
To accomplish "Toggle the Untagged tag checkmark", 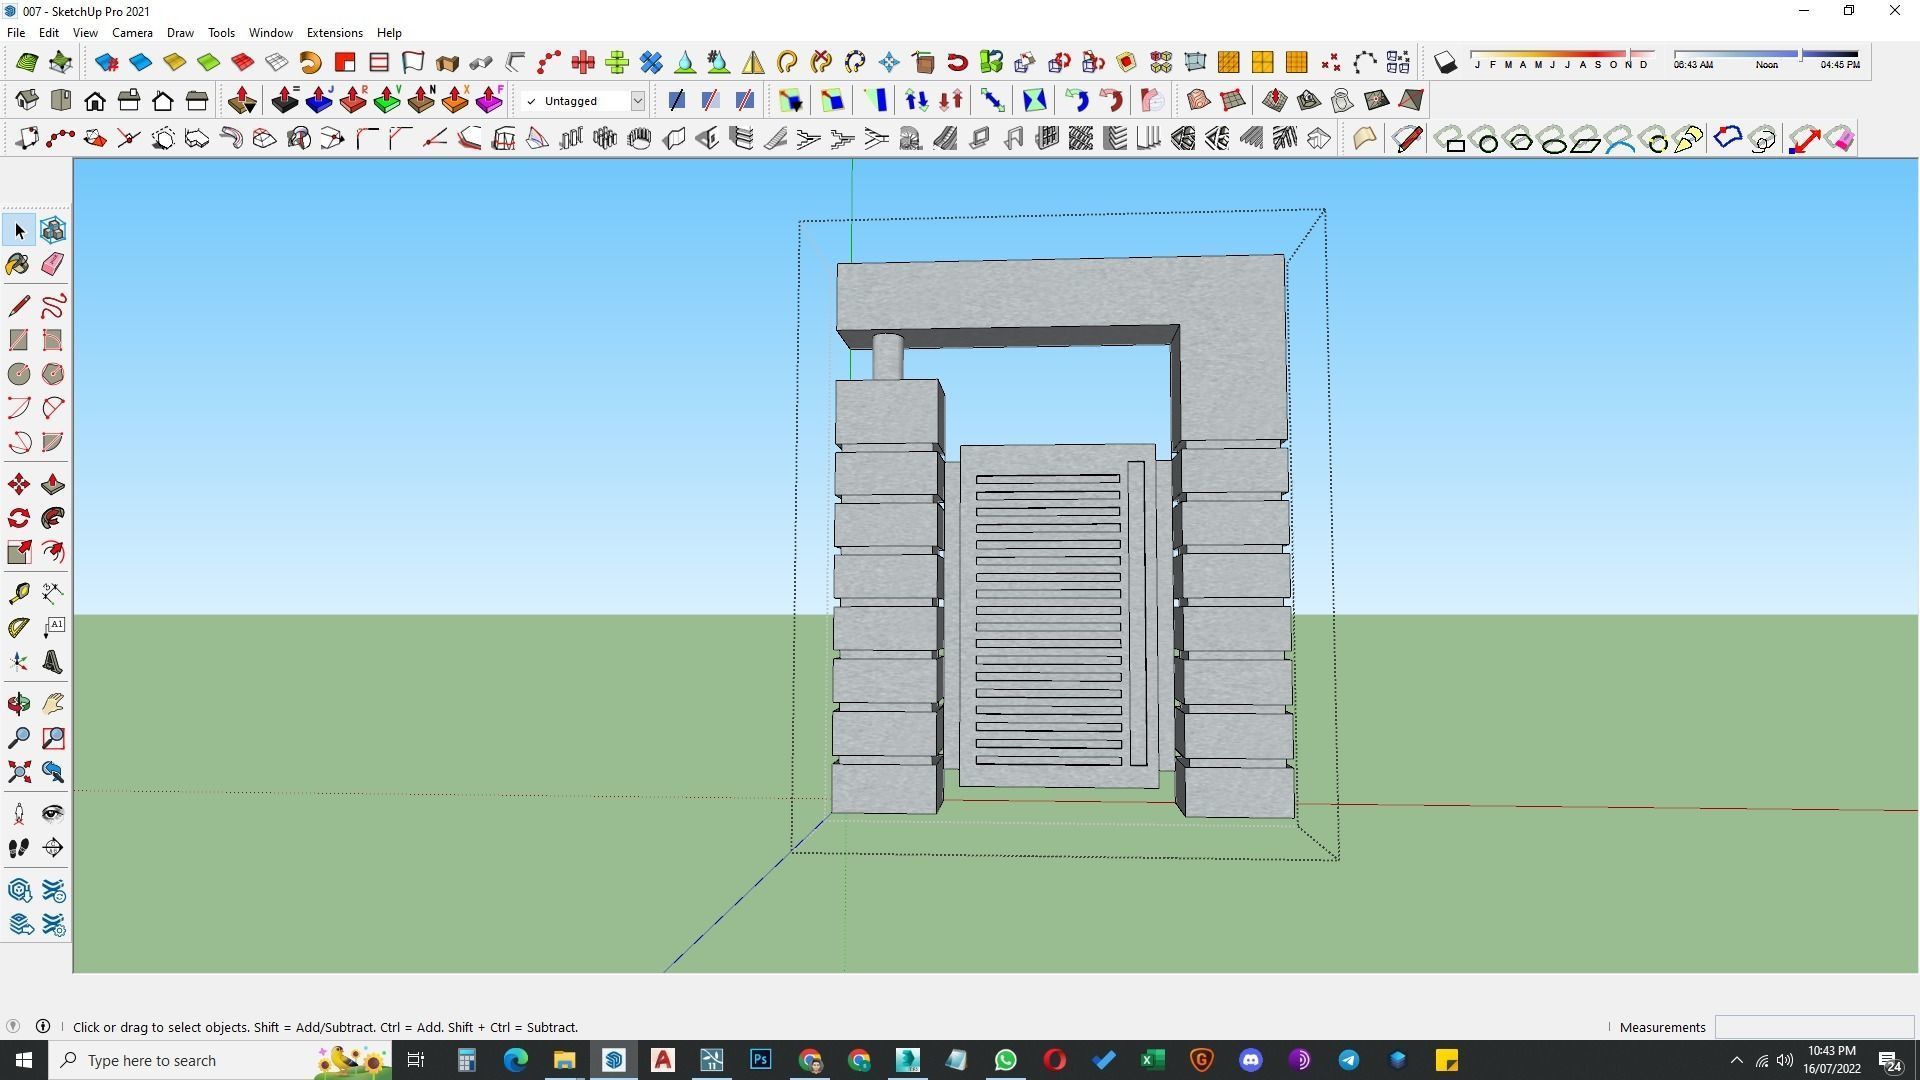I will point(531,101).
